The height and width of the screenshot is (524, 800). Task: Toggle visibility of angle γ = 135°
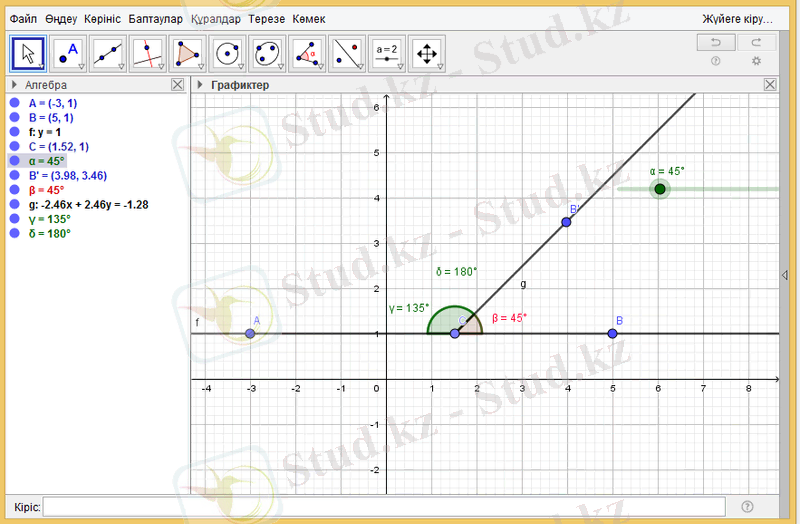pos(14,219)
